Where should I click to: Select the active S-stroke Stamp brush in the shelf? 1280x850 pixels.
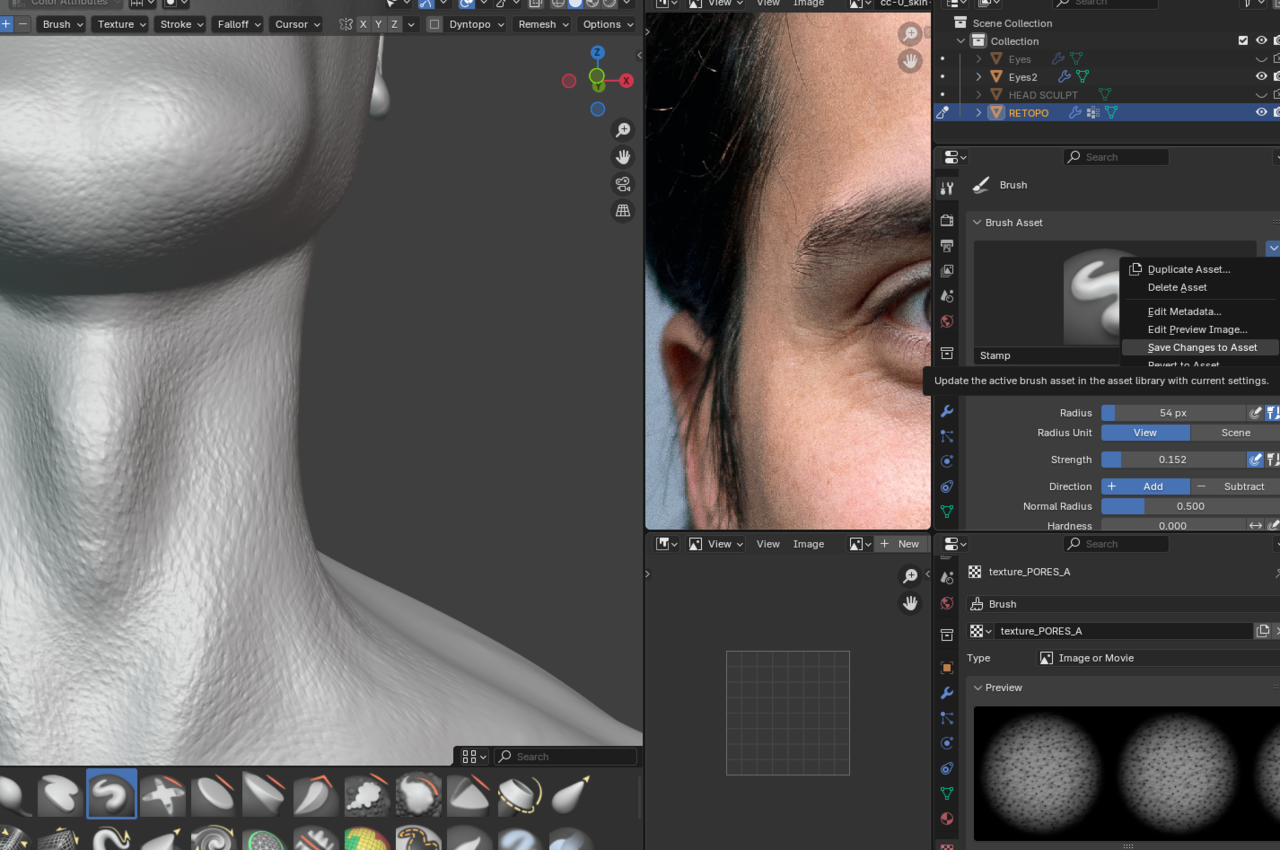click(111, 795)
